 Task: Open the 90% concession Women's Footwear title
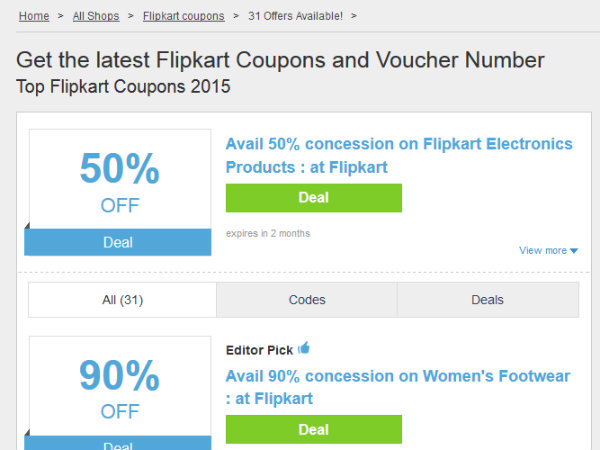(x=397, y=387)
